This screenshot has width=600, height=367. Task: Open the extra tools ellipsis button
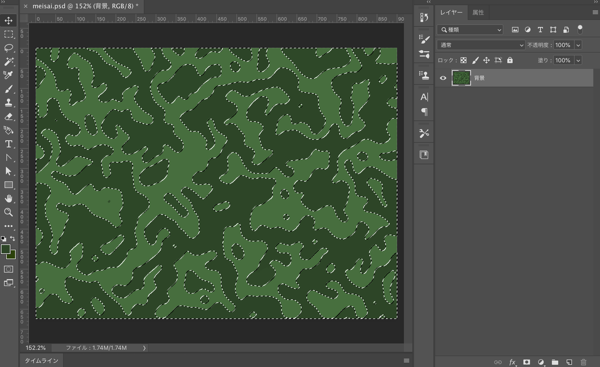point(8,226)
